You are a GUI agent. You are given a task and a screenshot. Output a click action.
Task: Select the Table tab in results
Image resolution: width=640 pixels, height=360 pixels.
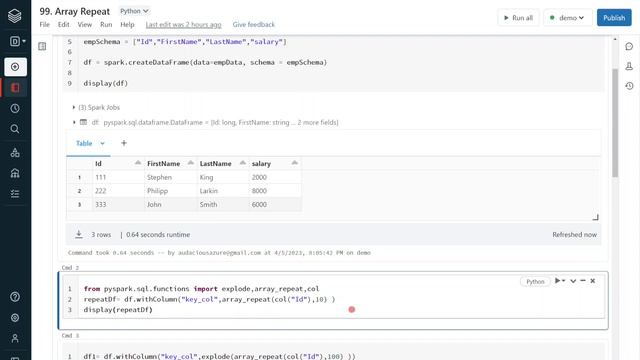[x=84, y=143]
